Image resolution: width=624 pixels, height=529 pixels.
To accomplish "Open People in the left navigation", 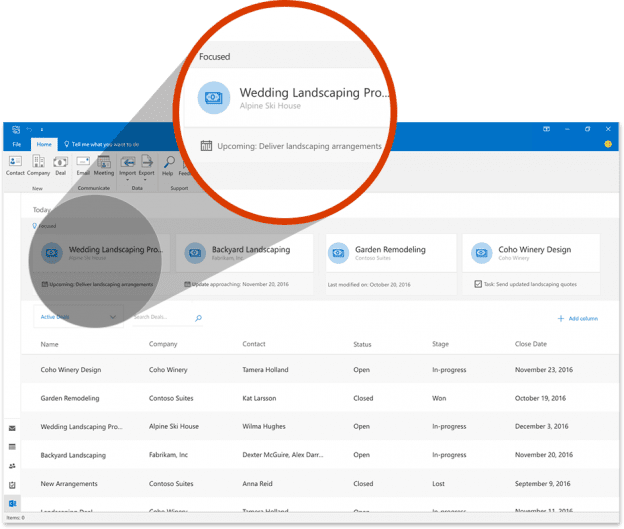I will point(12,466).
